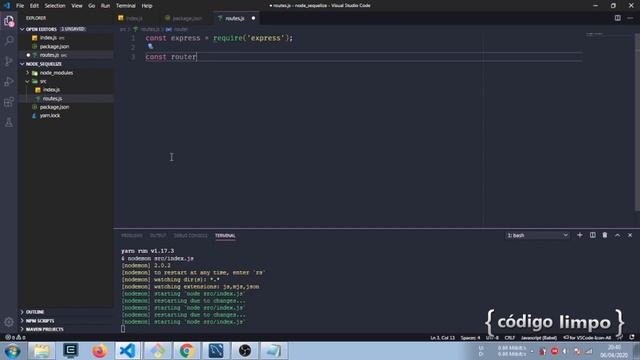Click the lightbulb quick-fix icon on line 2

coord(150,47)
